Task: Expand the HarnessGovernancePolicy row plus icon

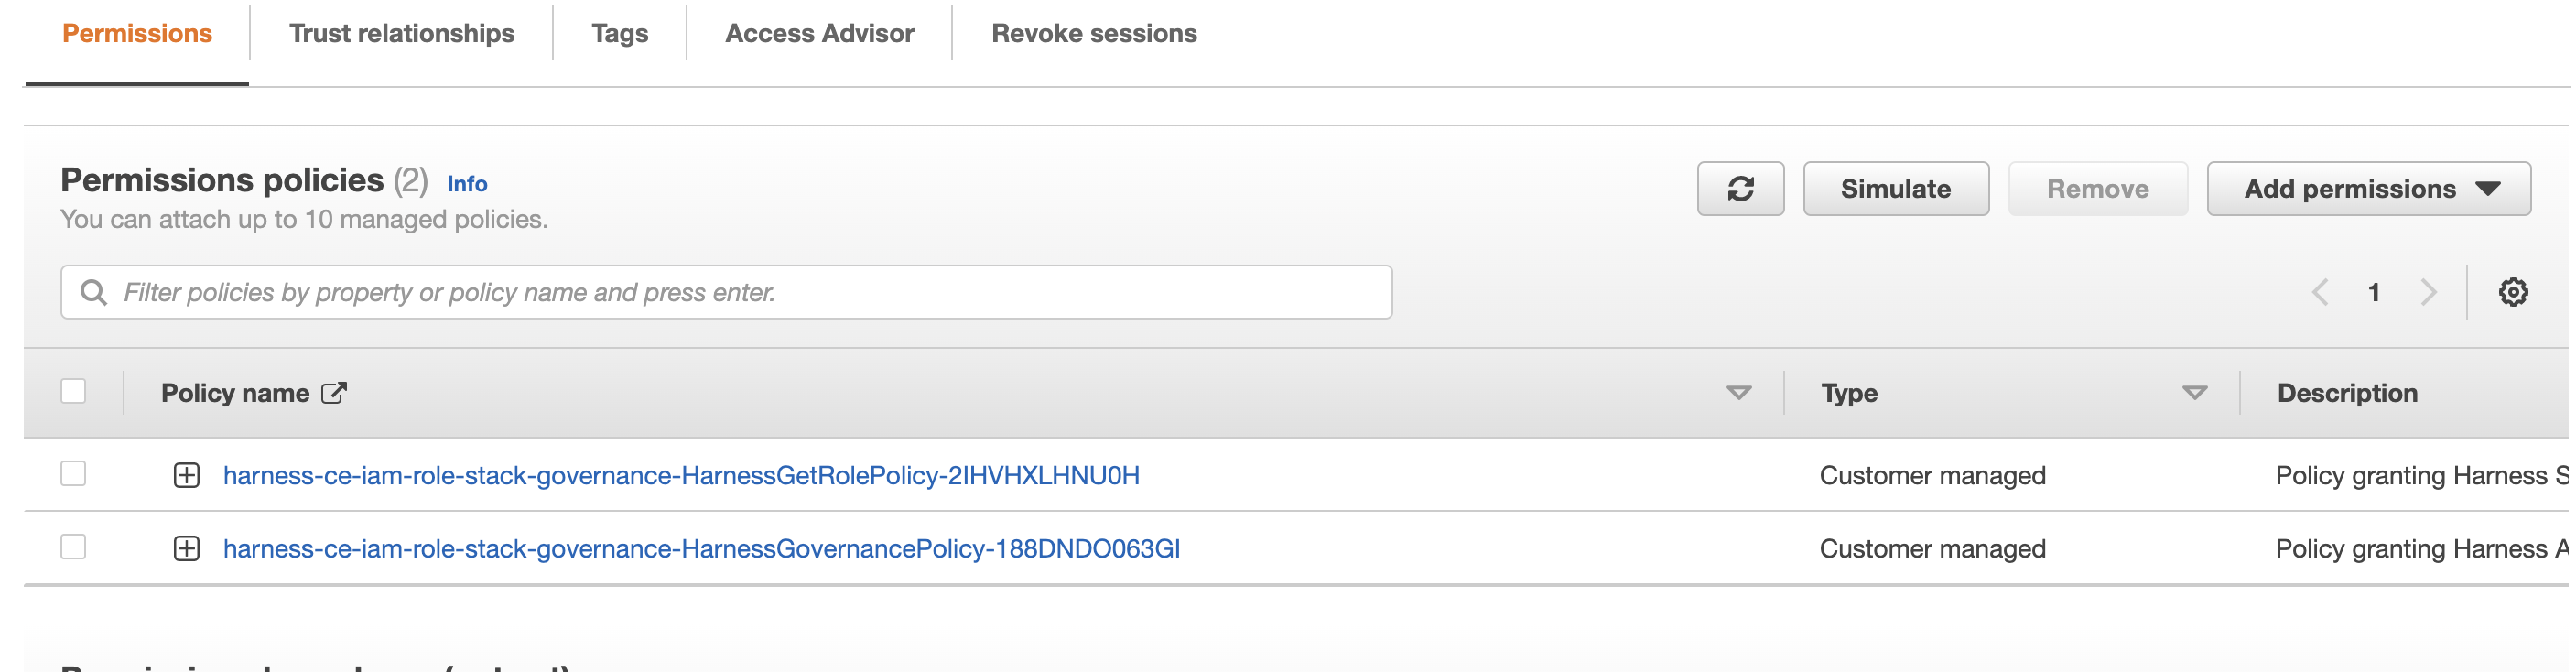Action: point(187,549)
